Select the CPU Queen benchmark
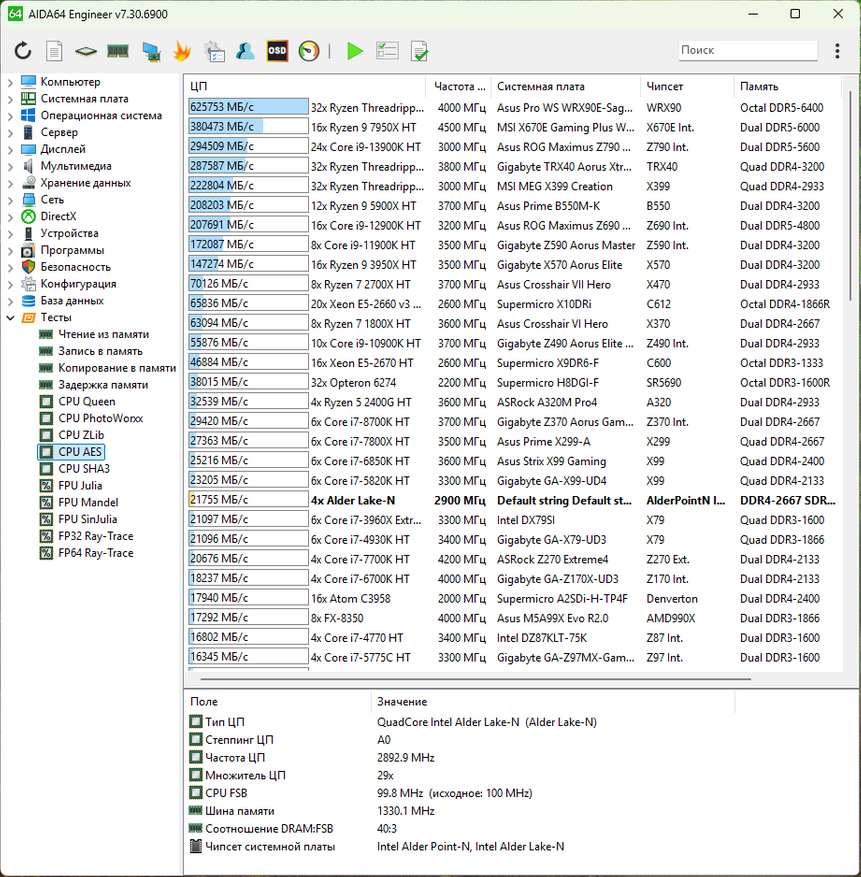The image size is (861, 877). pyautogui.click(x=87, y=401)
